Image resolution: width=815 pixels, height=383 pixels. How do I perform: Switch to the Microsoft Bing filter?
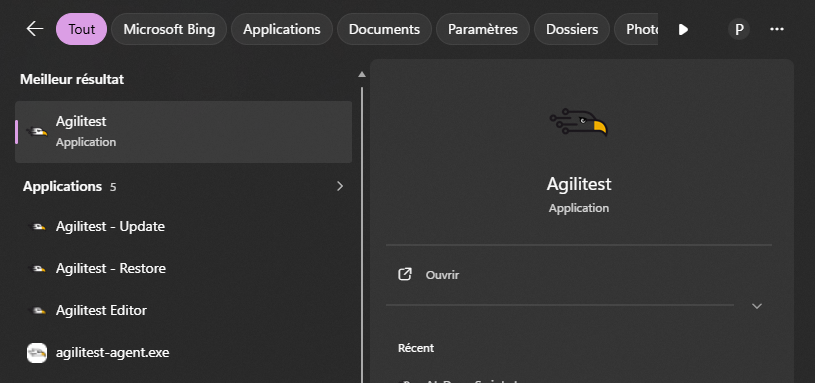tap(169, 29)
